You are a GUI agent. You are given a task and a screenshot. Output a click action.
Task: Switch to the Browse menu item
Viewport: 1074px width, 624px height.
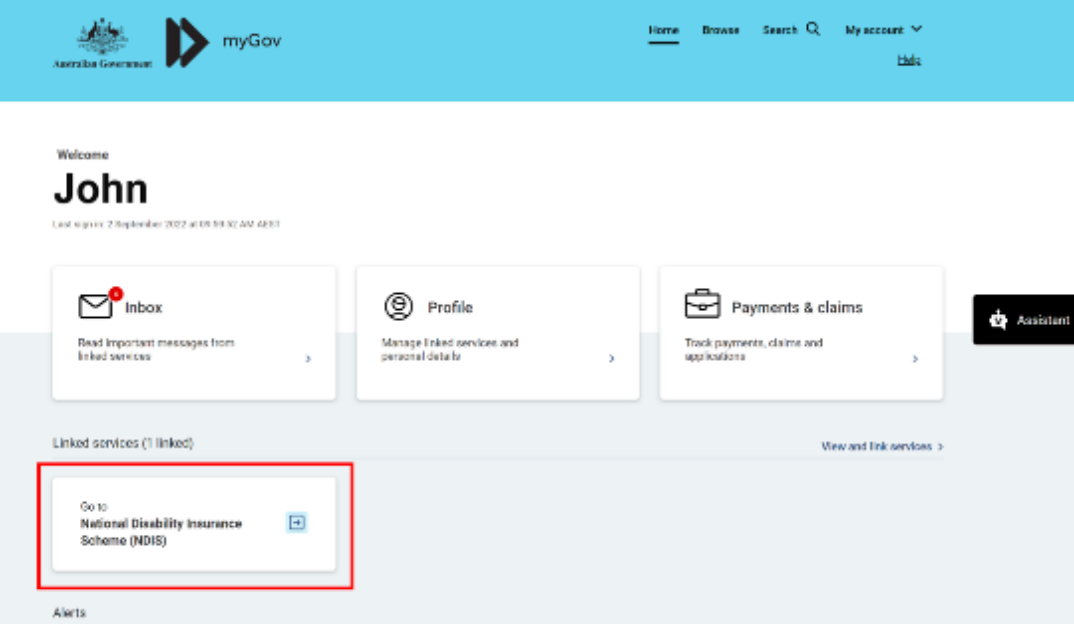click(x=719, y=30)
